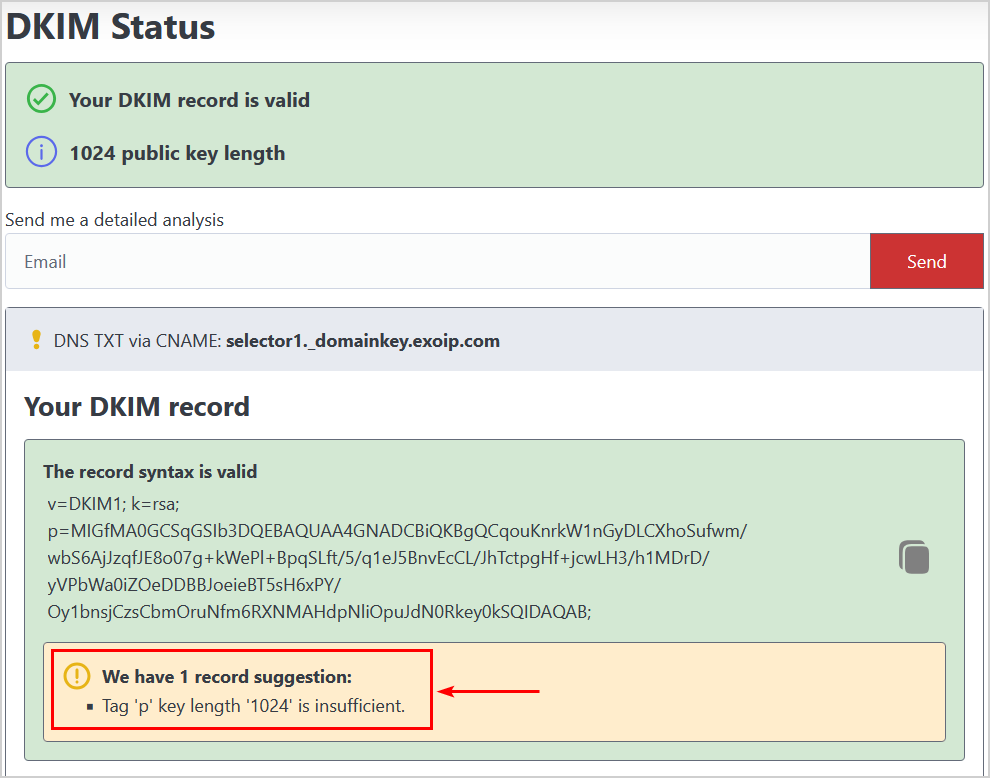Click blue info icon beside key length
Image resolution: width=990 pixels, height=778 pixels.
click(x=42, y=152)
